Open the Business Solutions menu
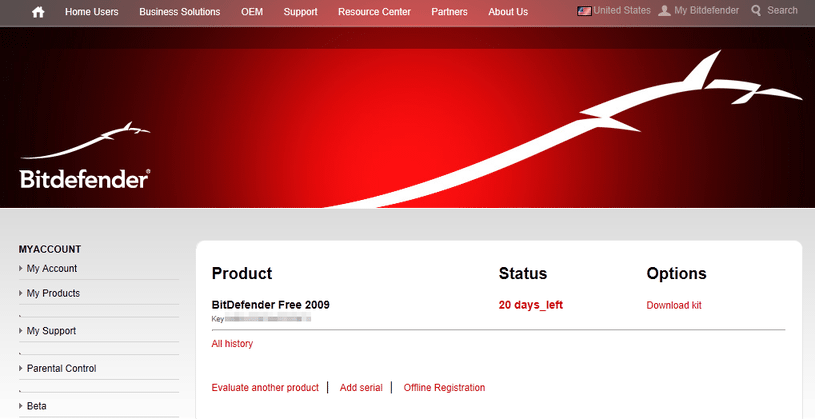Viewport: 815px width, 419px height. (180, 11)
